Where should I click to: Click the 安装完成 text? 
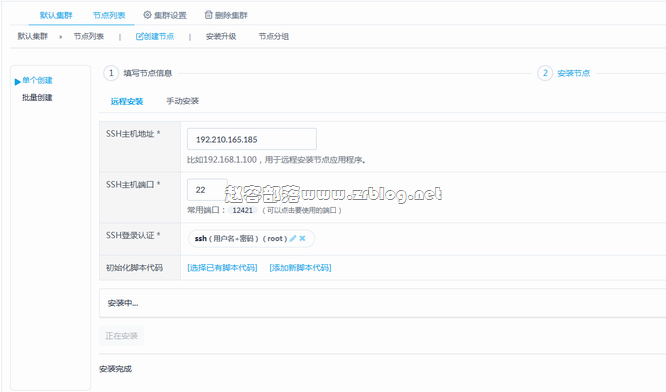pos(116,369)
